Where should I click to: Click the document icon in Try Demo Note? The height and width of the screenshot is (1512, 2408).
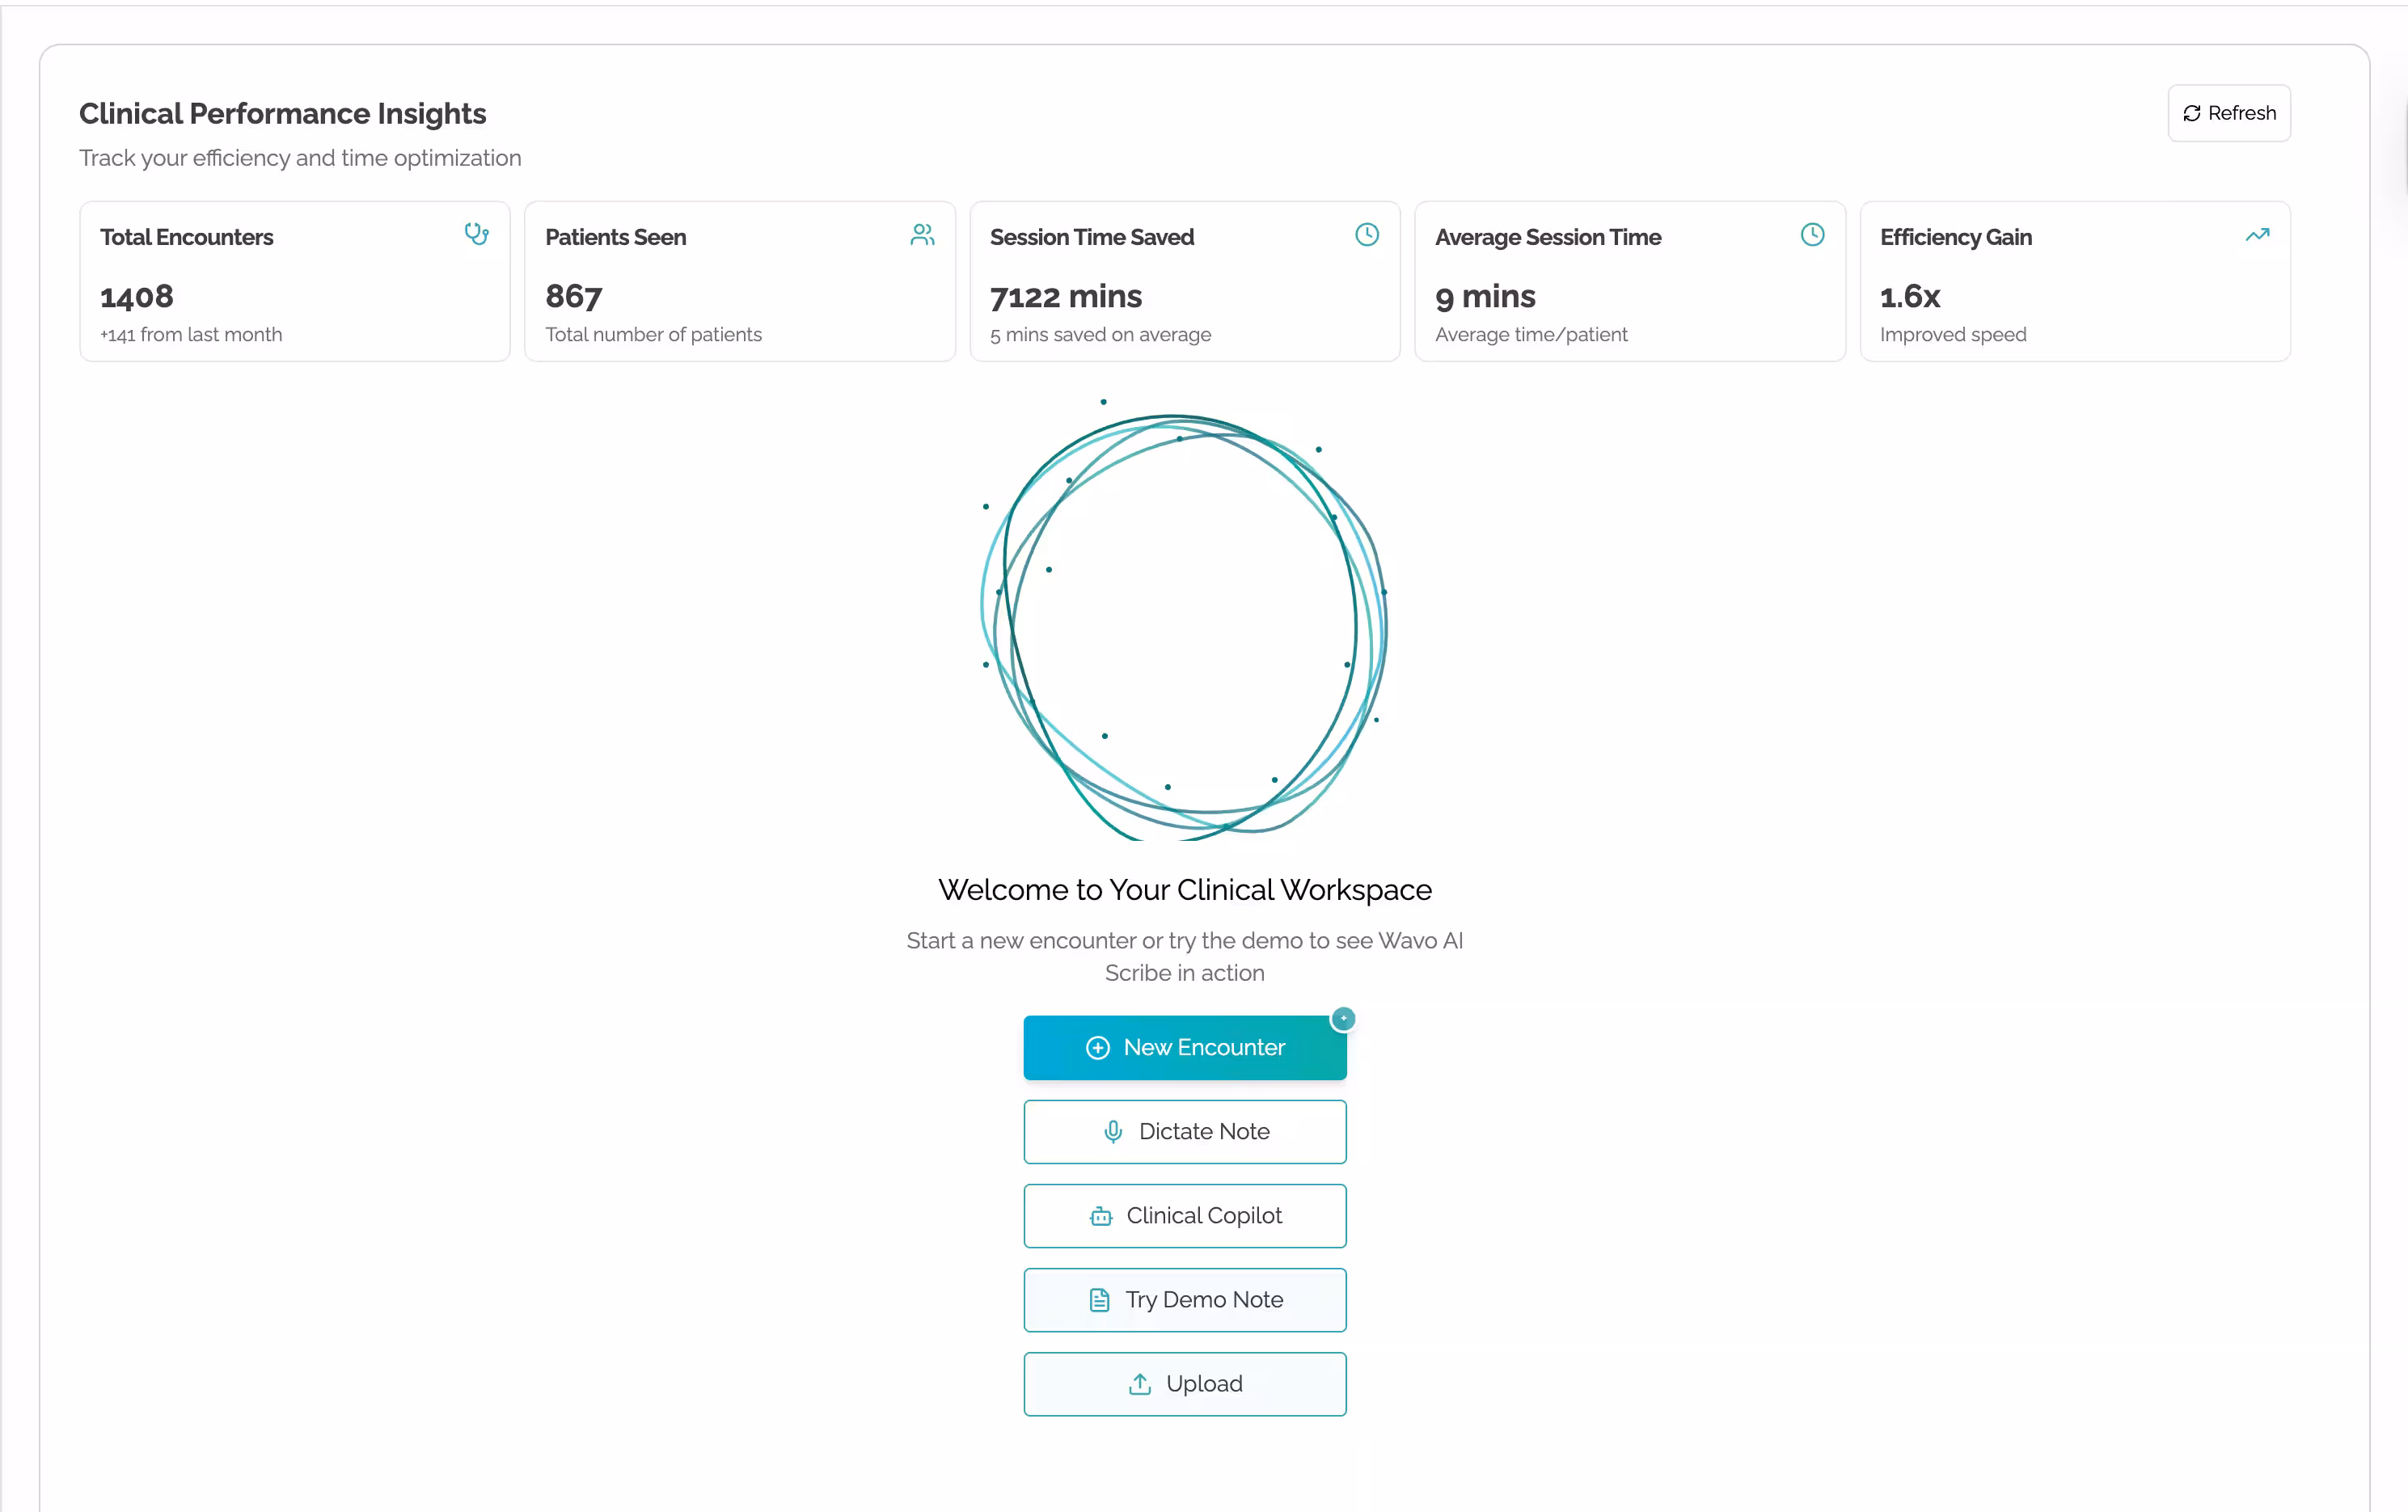click(1099, 1300)
